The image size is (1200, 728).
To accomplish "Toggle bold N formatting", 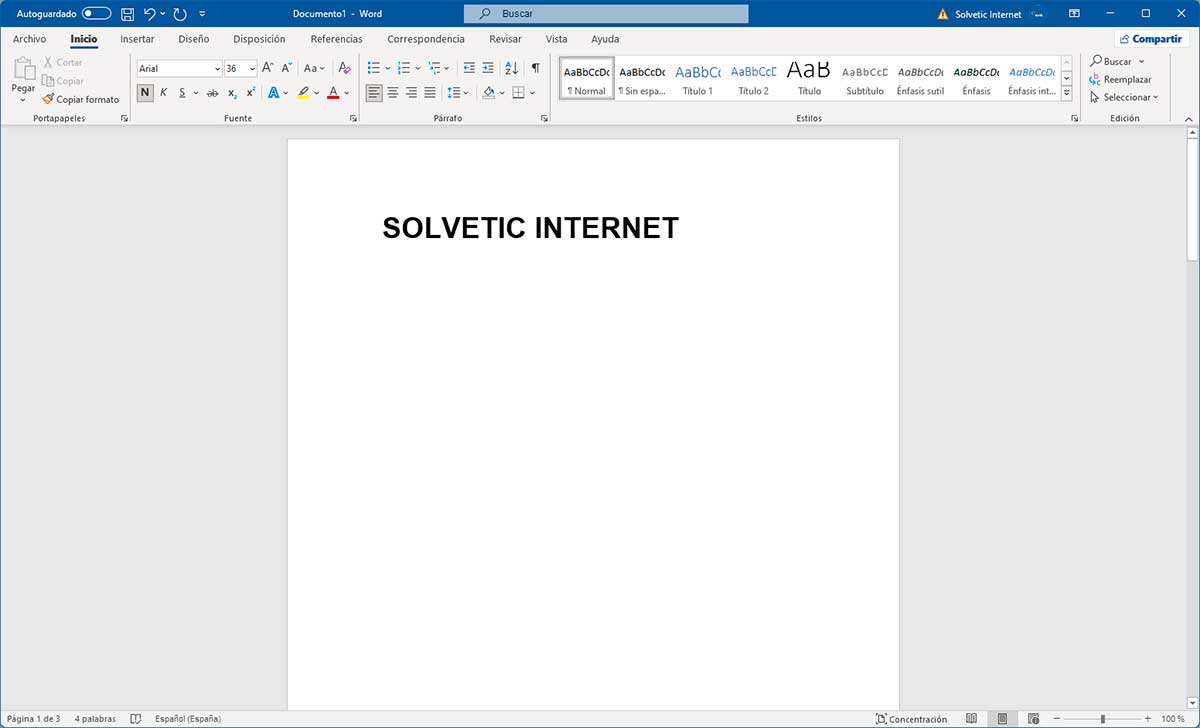I will coord(145,93).
